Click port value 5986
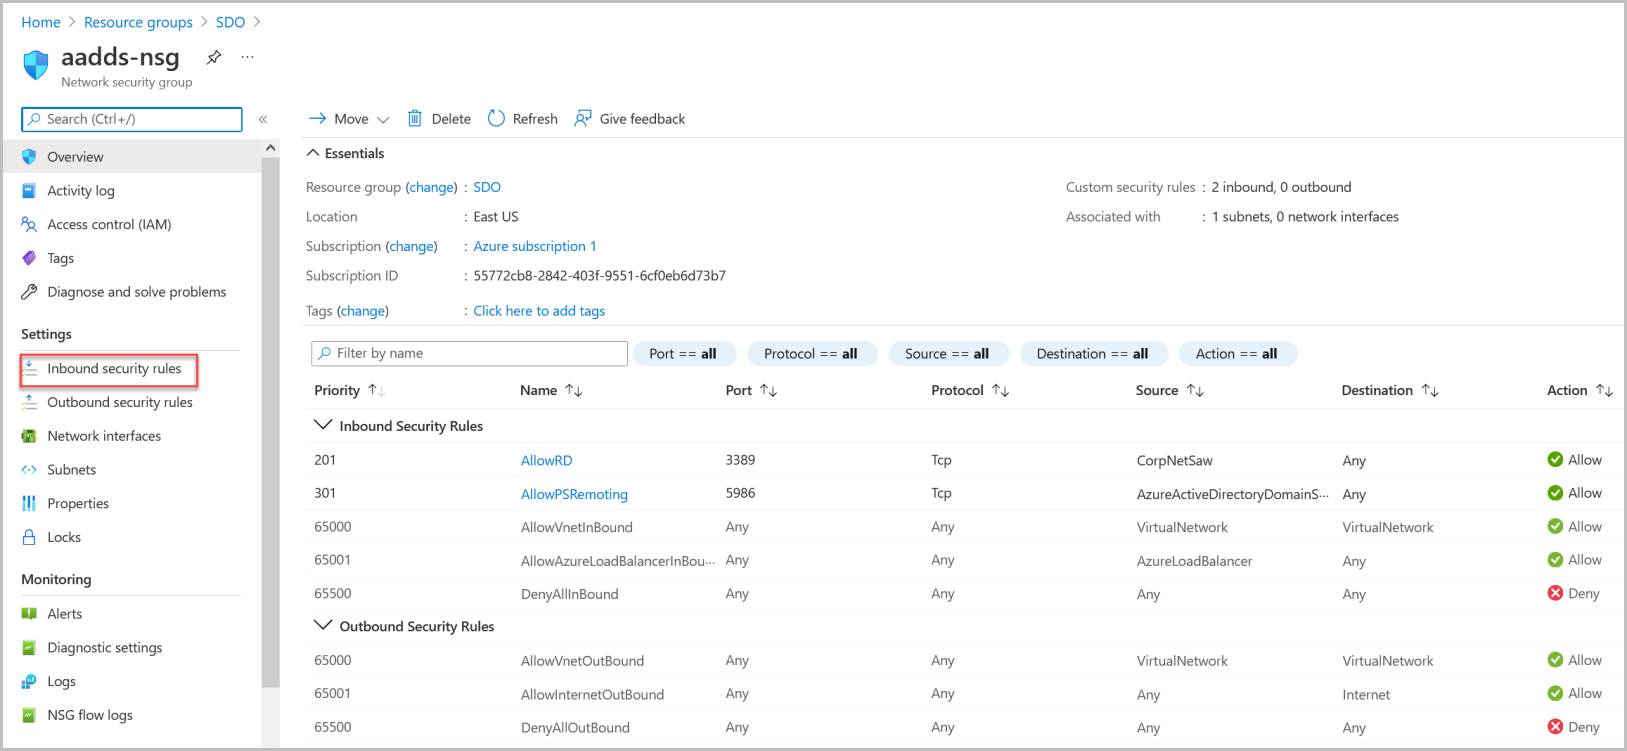This screenshot has height=751, width=1627. 741,493
